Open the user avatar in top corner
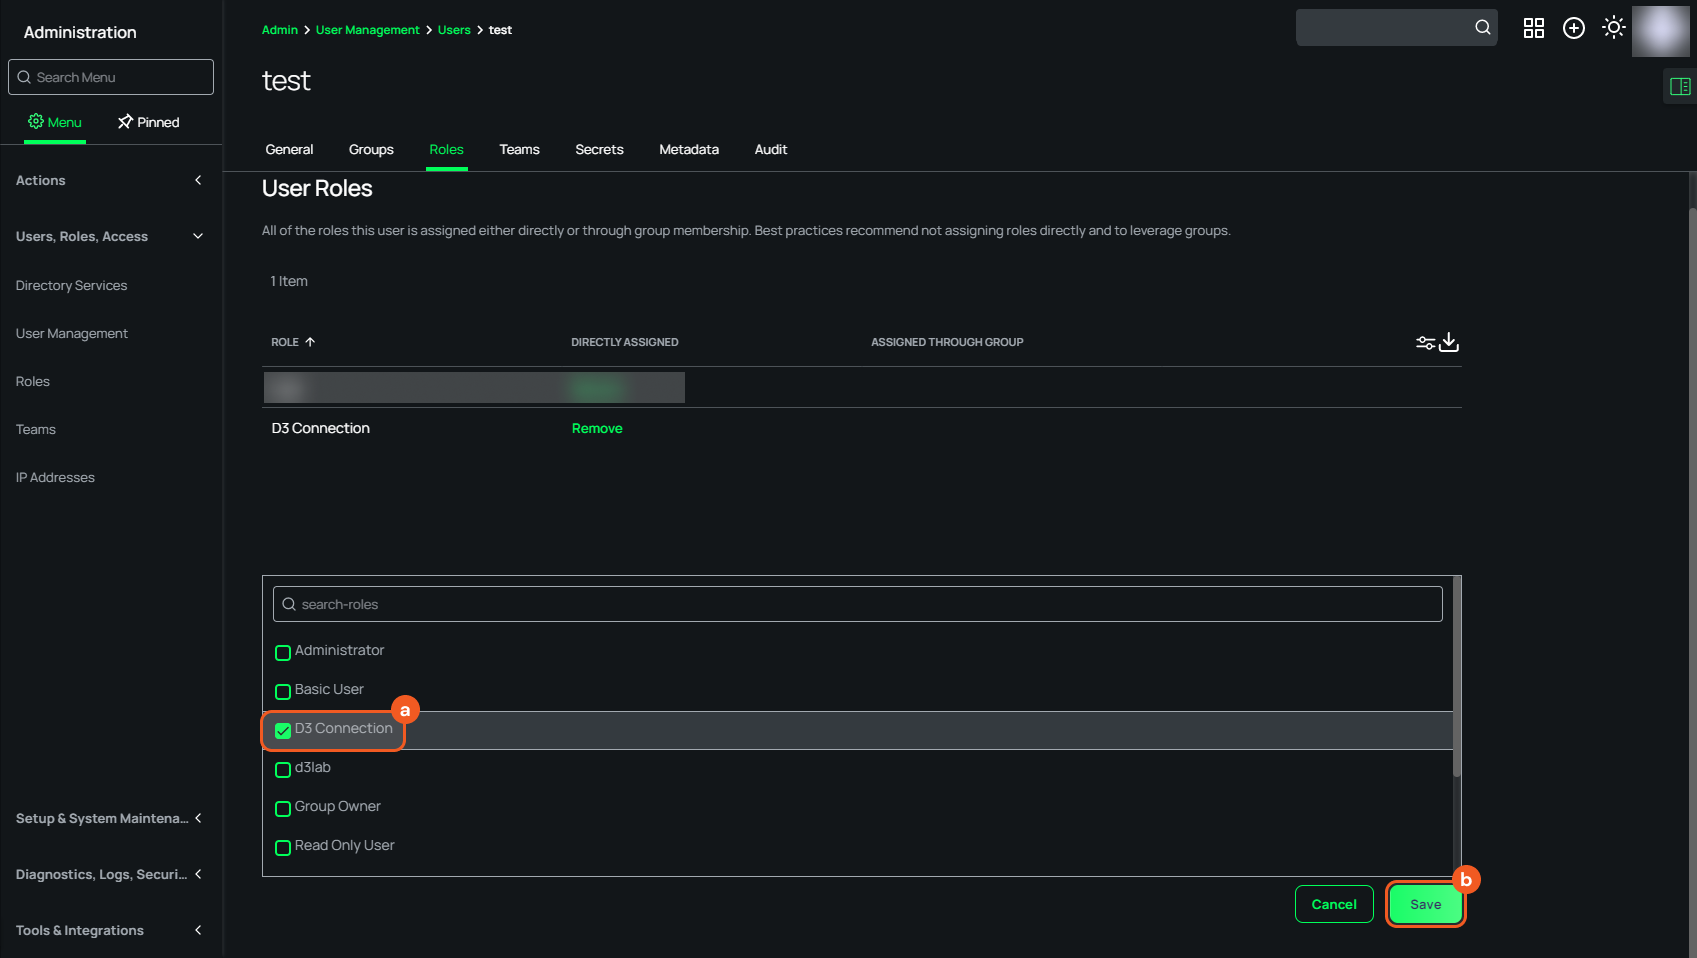The height and width of the screenshot is (958, 1697). coord(1660,30)
